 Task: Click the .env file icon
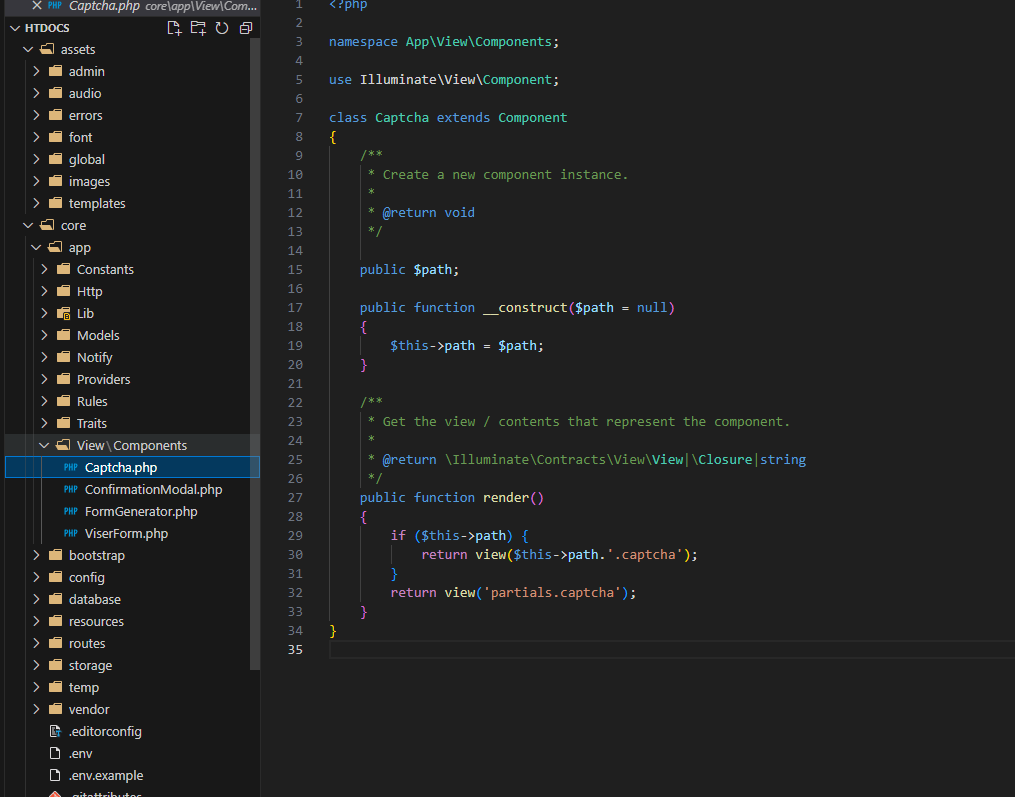click(x=56, y=754)
